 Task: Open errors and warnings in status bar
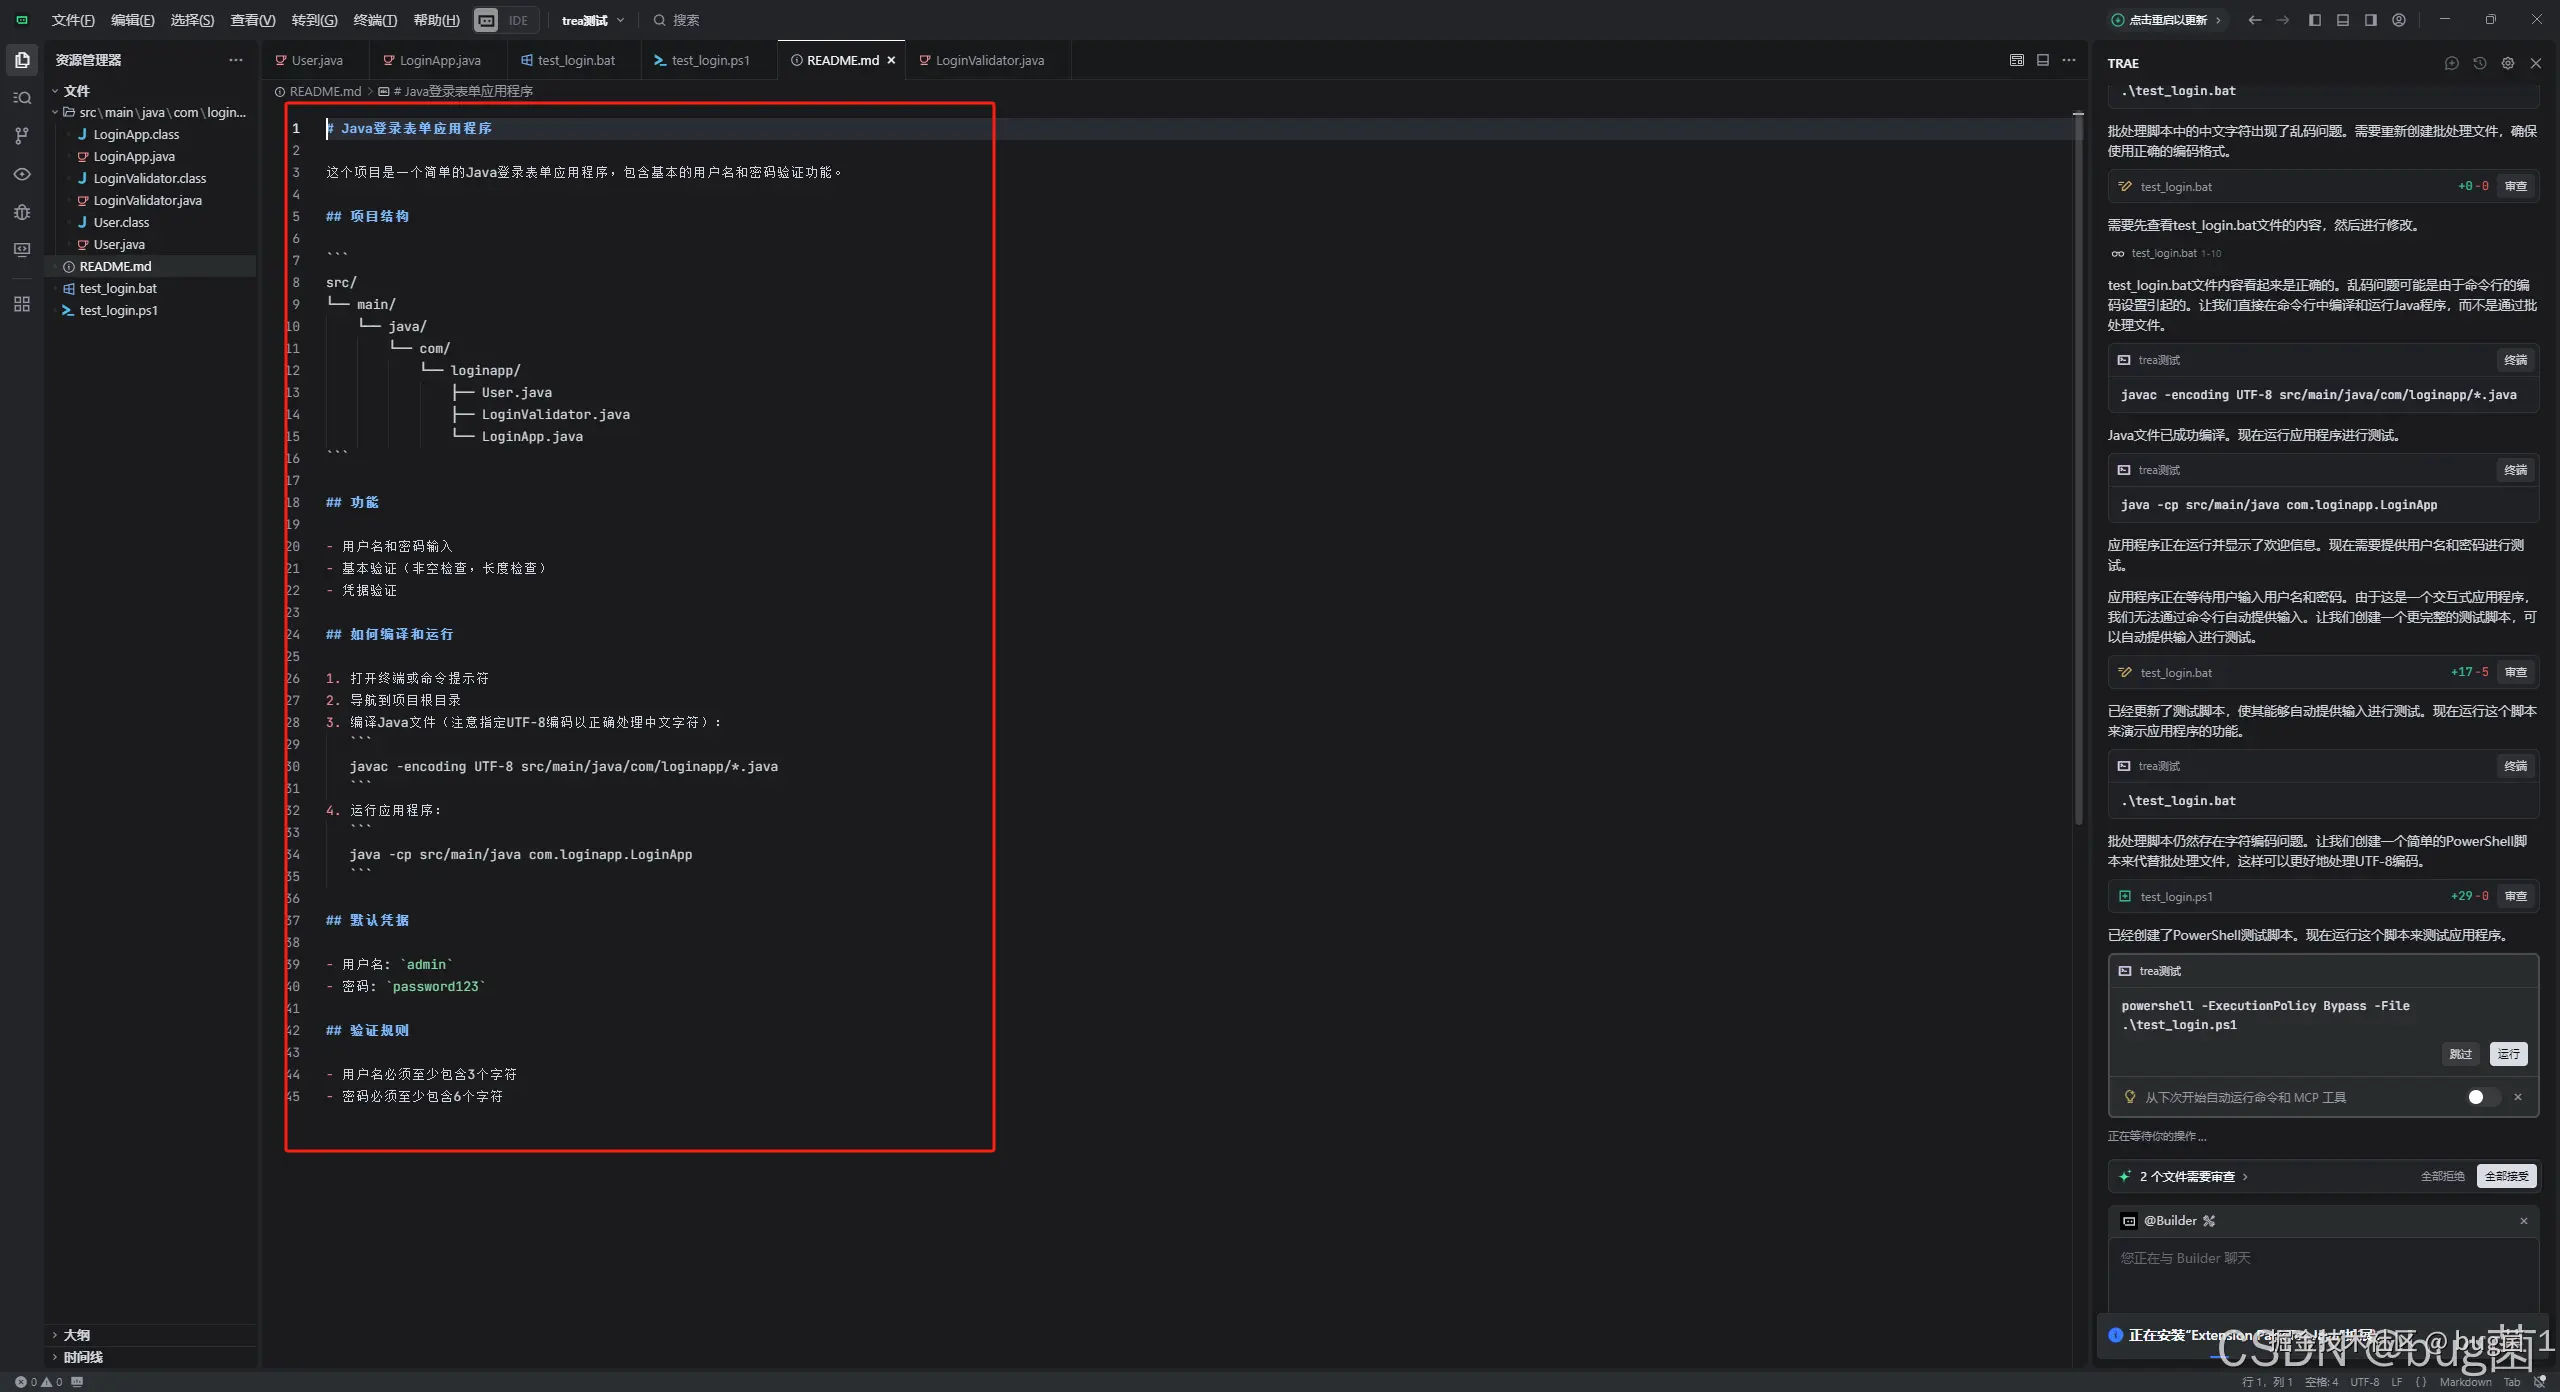39,1382
